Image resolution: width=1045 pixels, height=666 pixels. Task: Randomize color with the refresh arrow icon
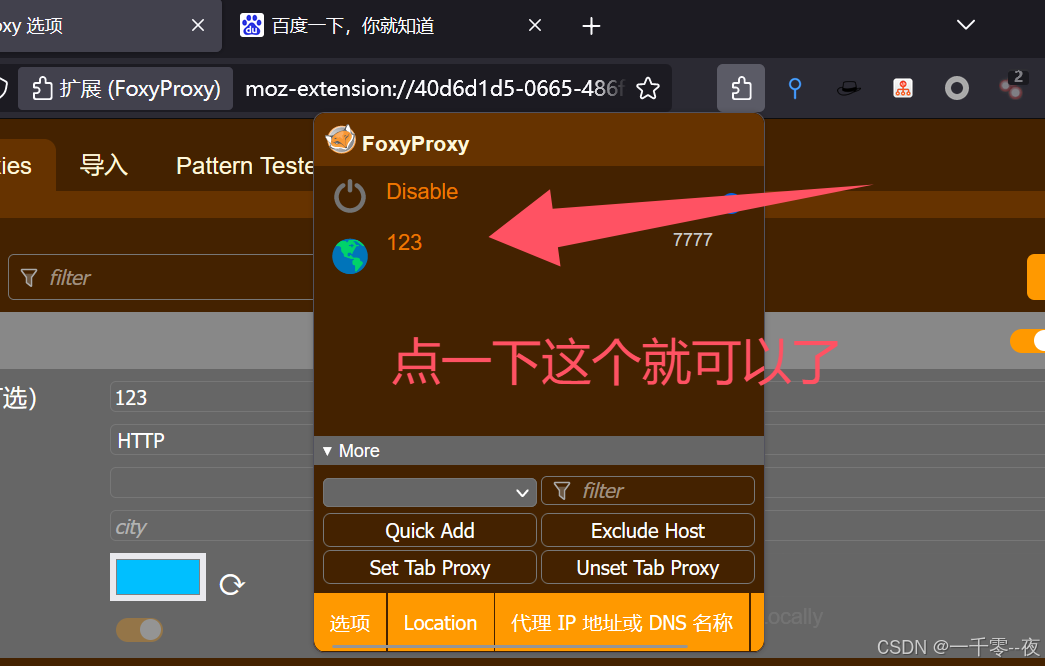(x=232, y=584)
